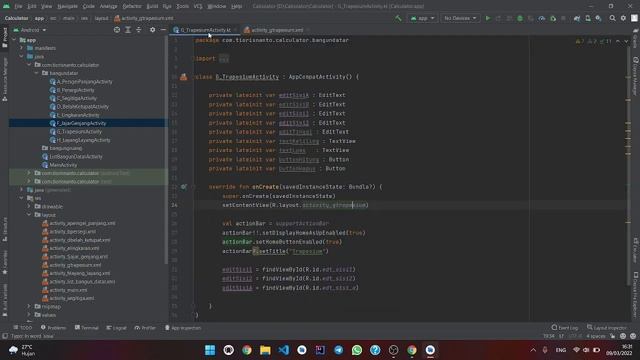Viewport: 640px width, 360px height.
Task: Select F_JajarGenjangActivity file
Action: coord(78,123)
